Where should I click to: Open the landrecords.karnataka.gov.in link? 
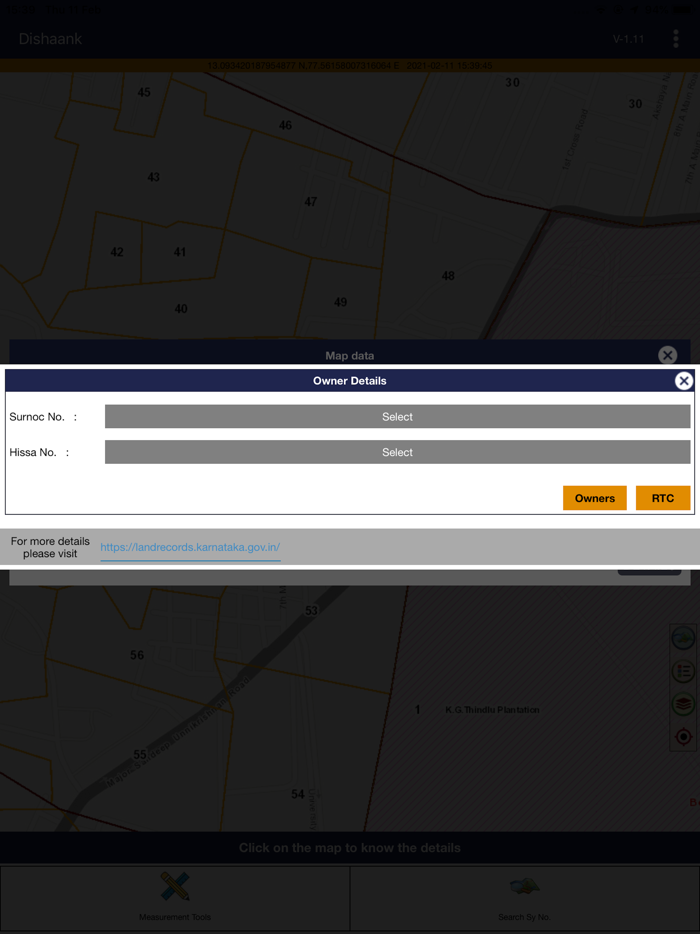click(190, 547)
